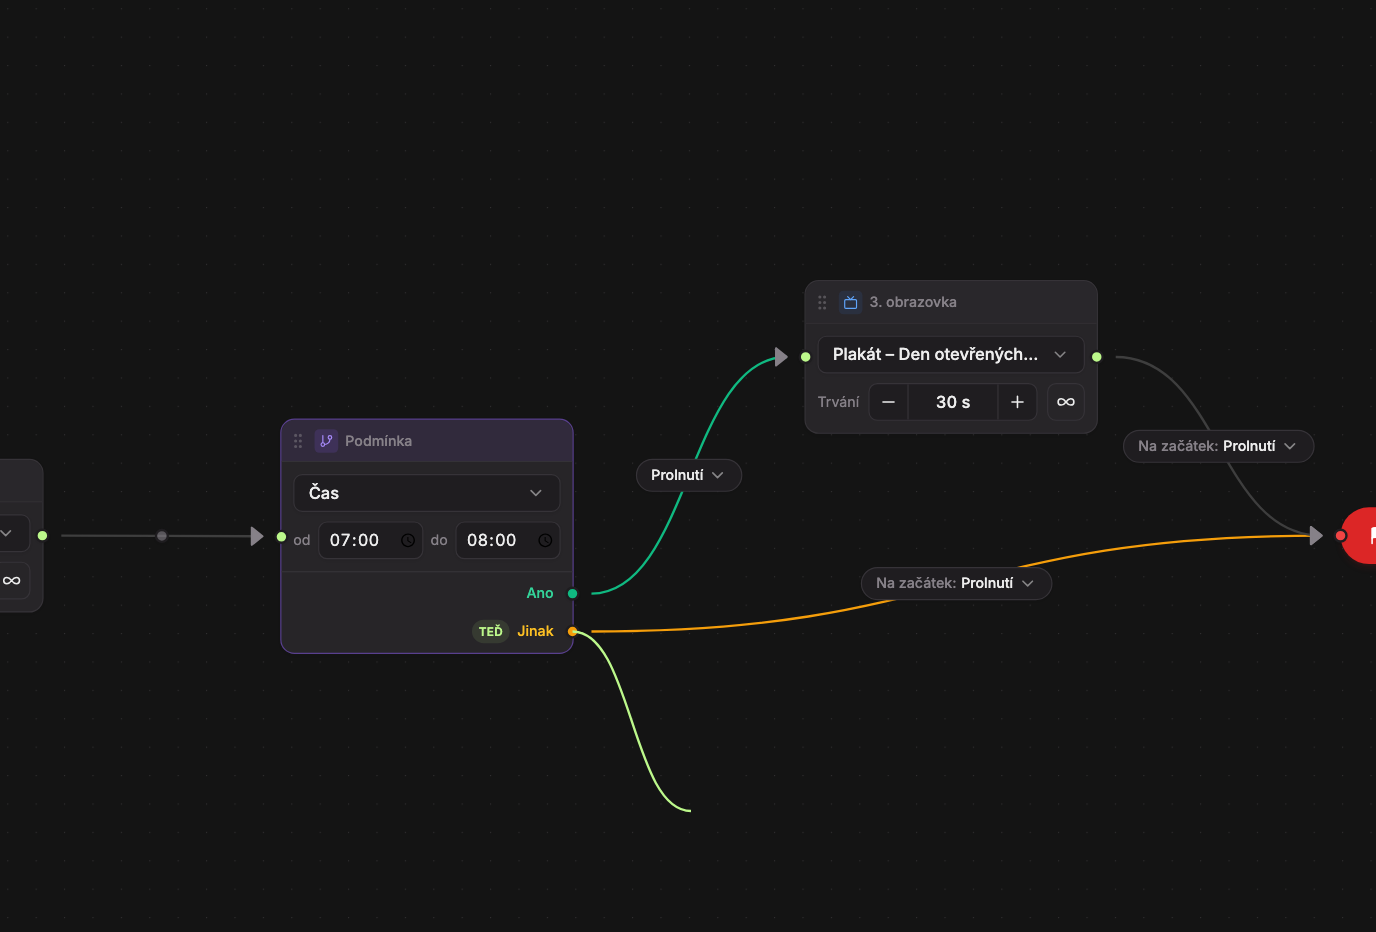Click the drag handle of Podmínka node
The height and width of the screenshot is (932, 1376).
[x=298, y=441]
